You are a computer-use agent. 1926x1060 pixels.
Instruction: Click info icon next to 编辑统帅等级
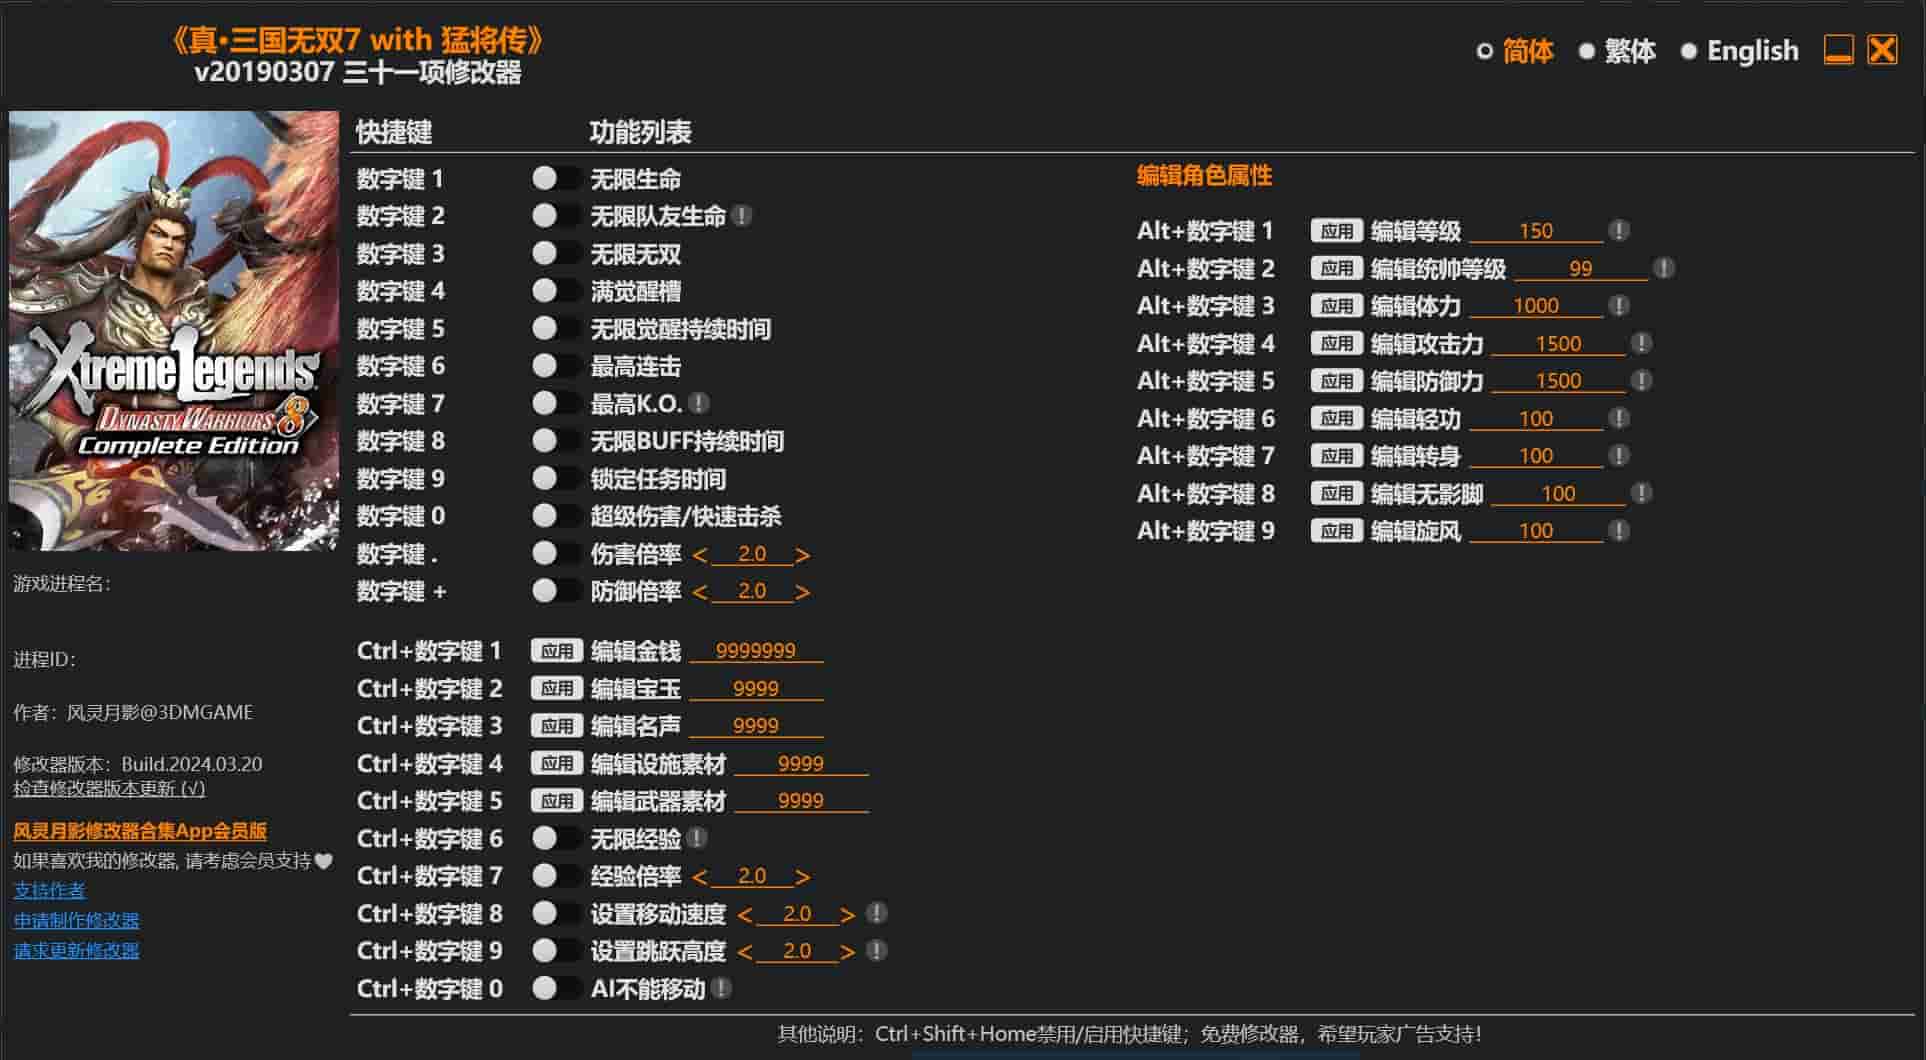(1664, 268)
